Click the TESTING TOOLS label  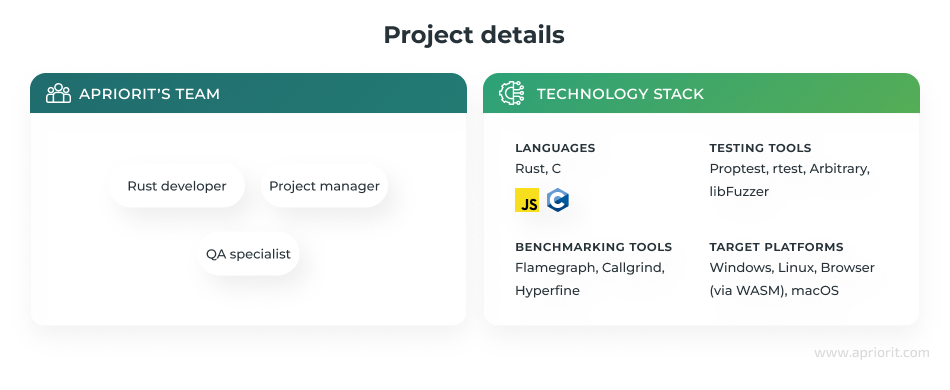(x=760, y=148)
